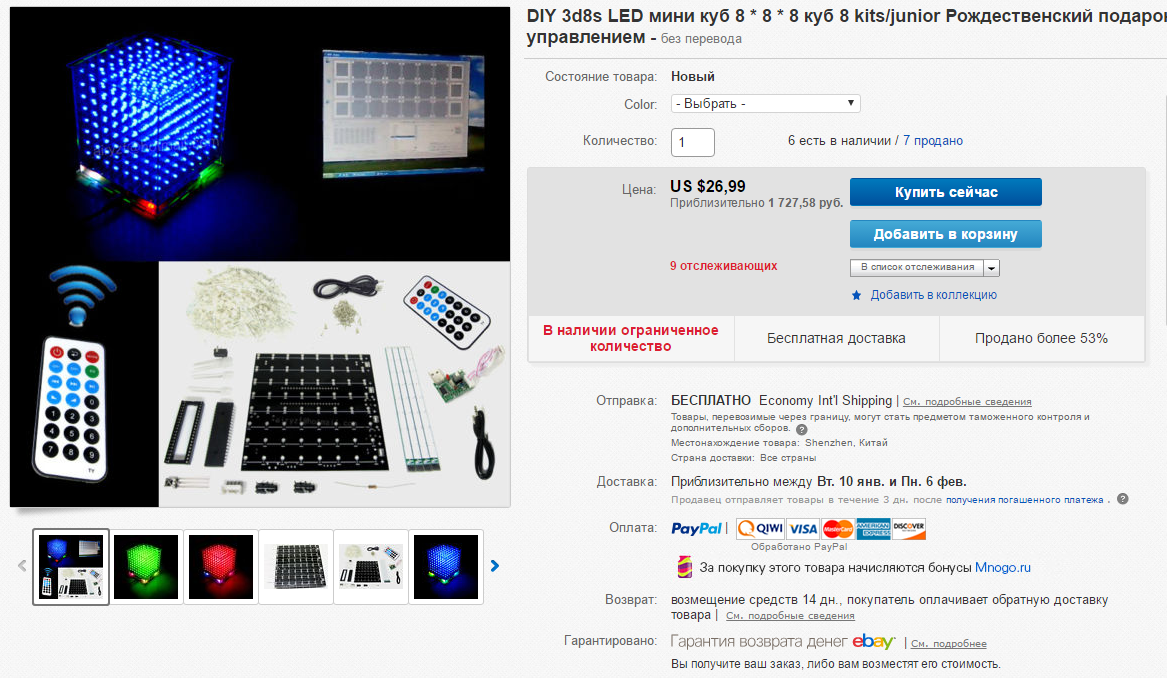Screen dimensions: 1167x678
Task: Click the customs fees help question-mark icon
Action: 802,429
